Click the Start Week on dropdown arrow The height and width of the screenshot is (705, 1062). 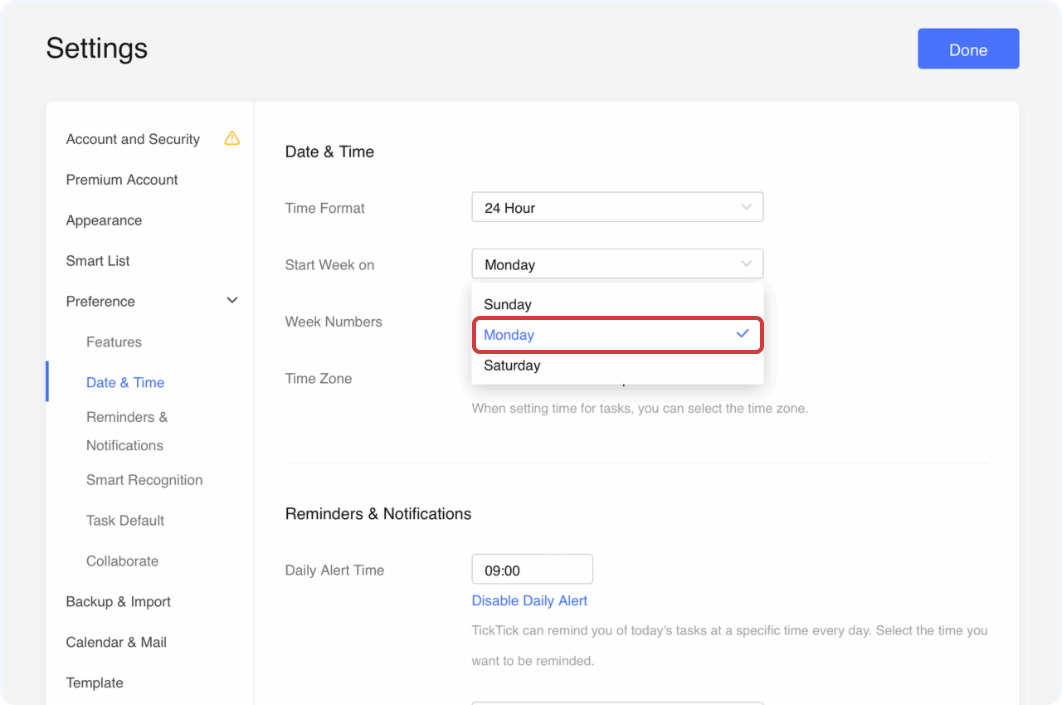click(745, 263)
